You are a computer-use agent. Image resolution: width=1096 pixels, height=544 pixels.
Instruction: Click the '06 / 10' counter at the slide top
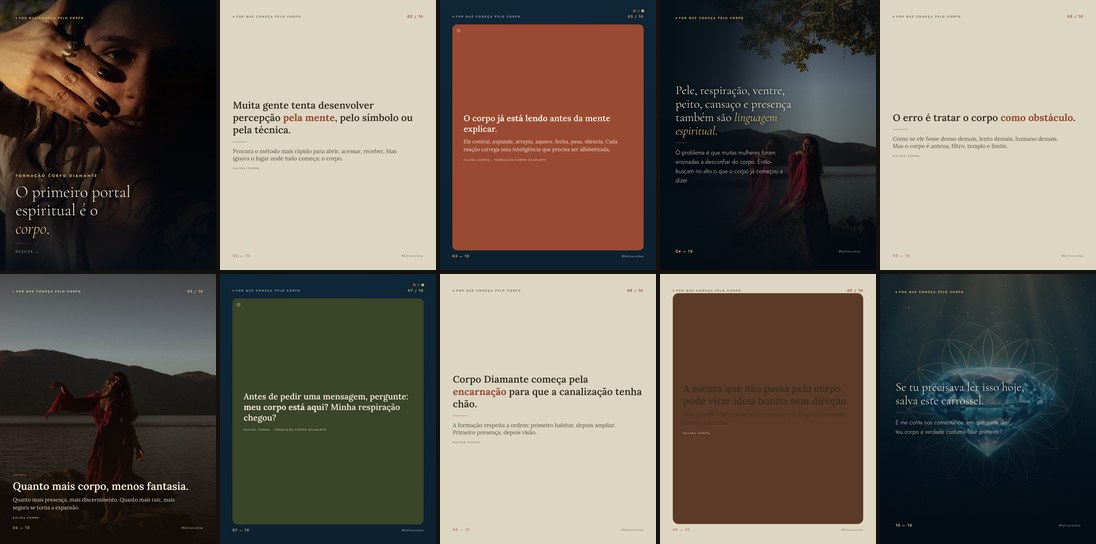(195, 291)
